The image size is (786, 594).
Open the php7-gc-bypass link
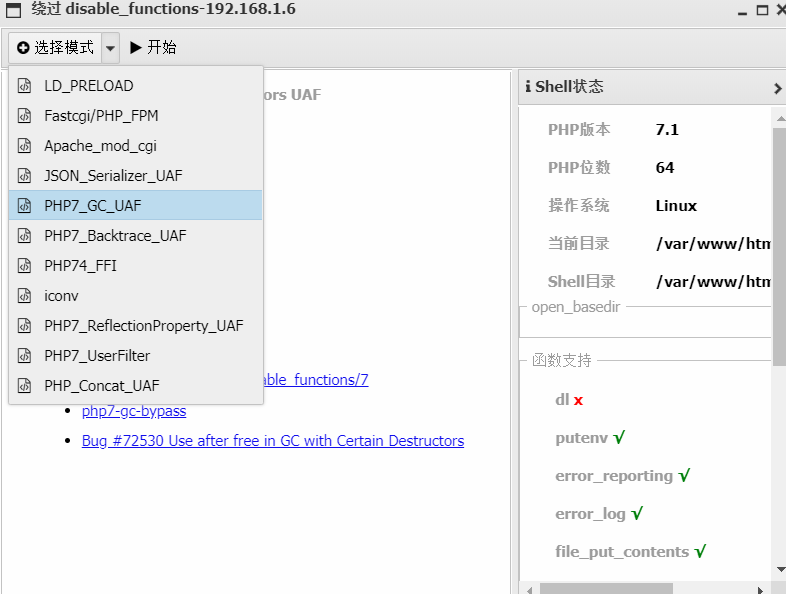click(134, 411)
